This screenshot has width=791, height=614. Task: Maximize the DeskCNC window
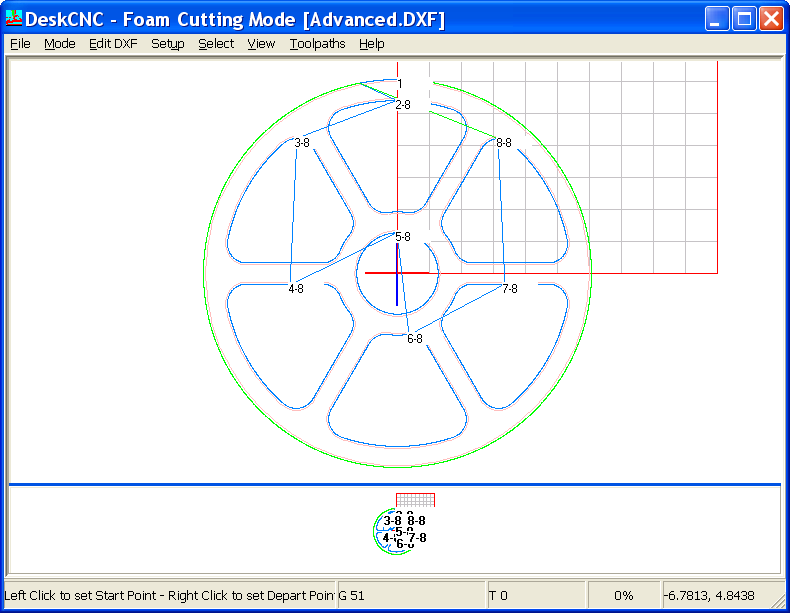744,19
